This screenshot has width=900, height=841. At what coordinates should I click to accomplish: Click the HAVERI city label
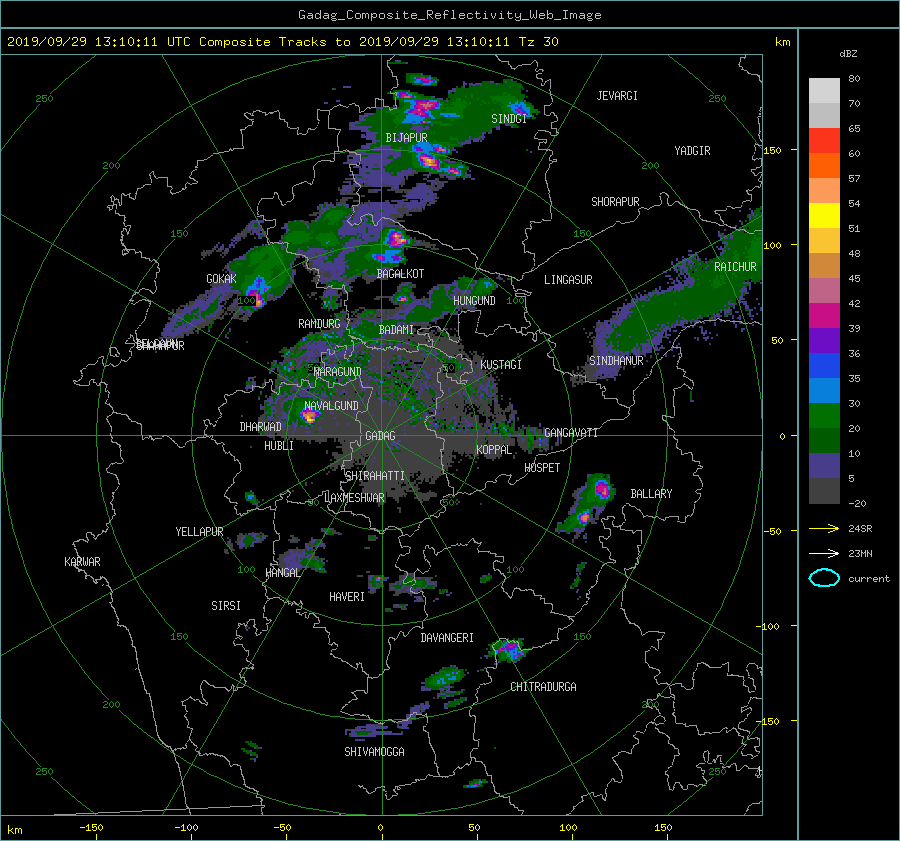[x=347, y=597]
